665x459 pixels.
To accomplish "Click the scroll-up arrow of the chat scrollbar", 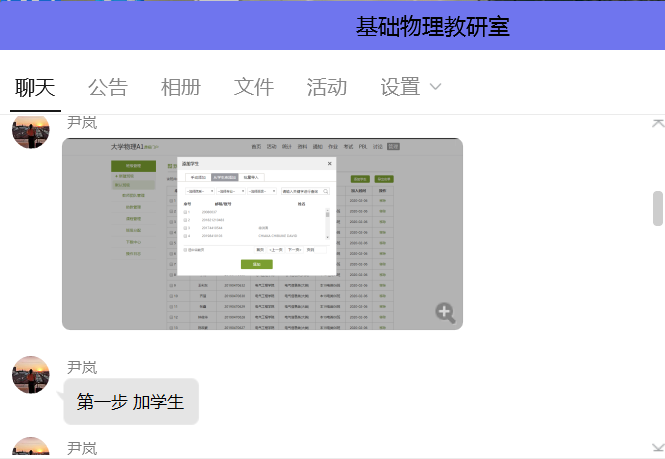I will point(657,122).
